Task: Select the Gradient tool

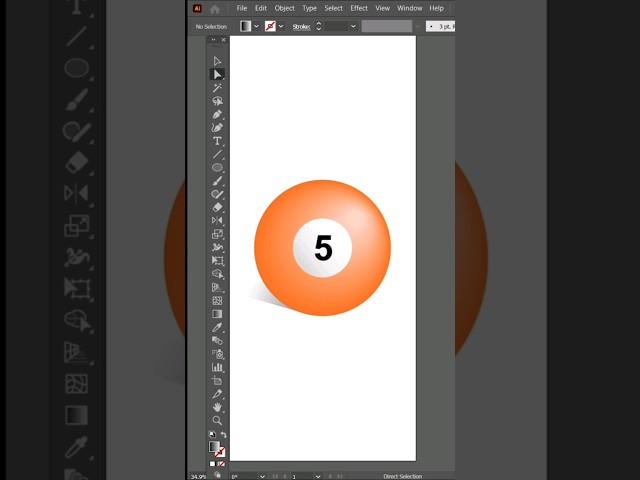Action: pos(217,314)
